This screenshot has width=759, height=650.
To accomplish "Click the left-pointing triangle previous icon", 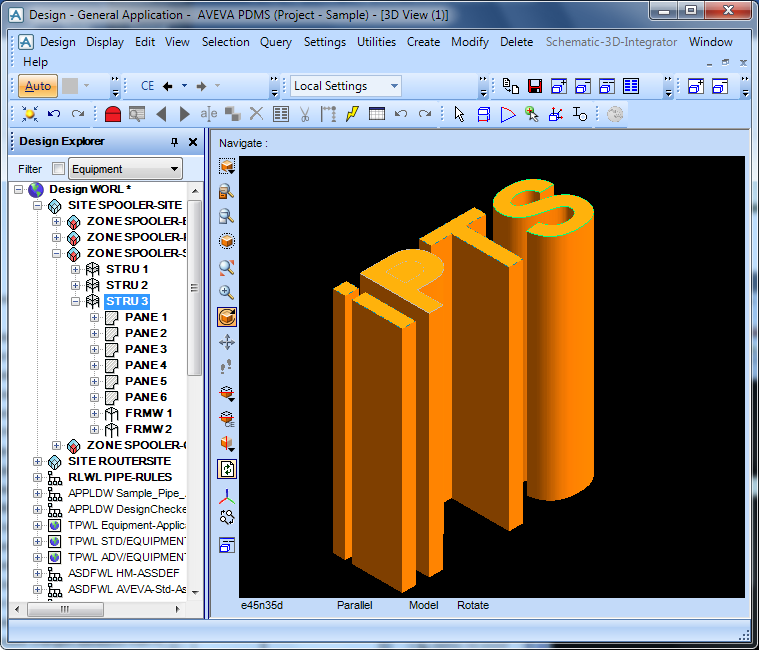I will point(161,114).
